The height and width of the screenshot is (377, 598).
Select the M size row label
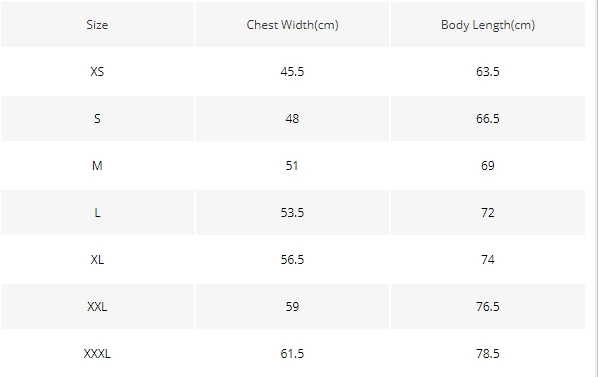tap(97, 165)
